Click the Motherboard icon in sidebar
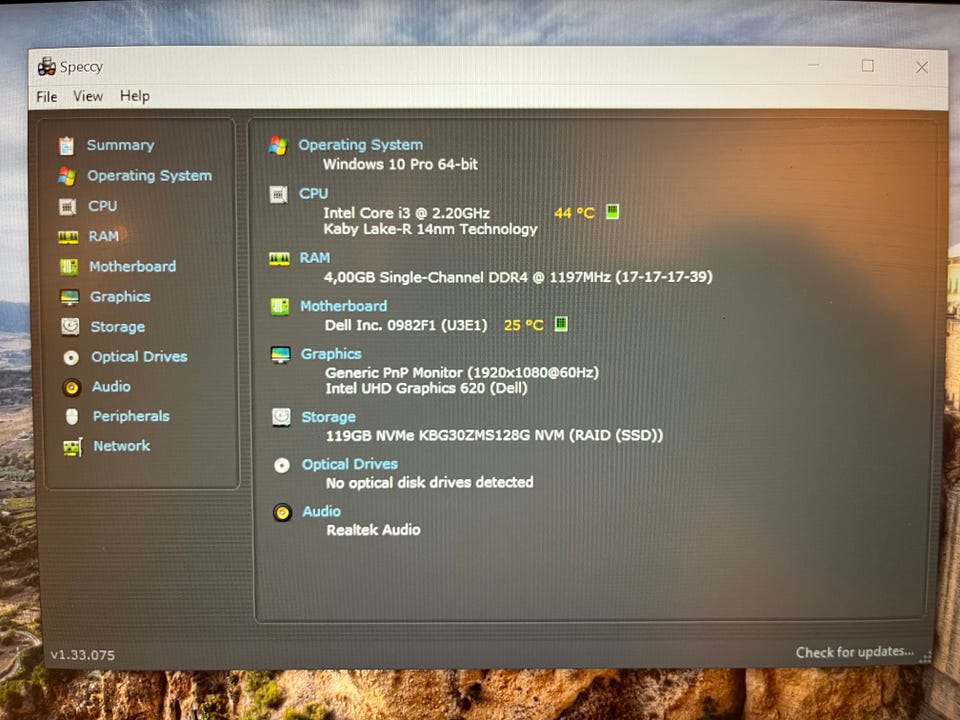Screen dimensions: 960x720 point(69,267)
